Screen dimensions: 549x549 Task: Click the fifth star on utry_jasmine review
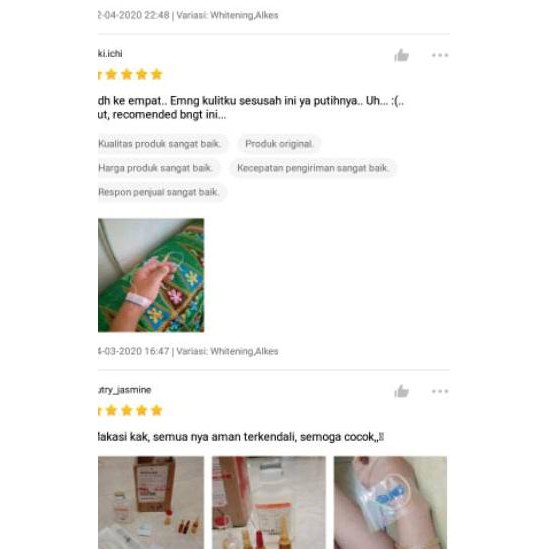tap(157, 410)
